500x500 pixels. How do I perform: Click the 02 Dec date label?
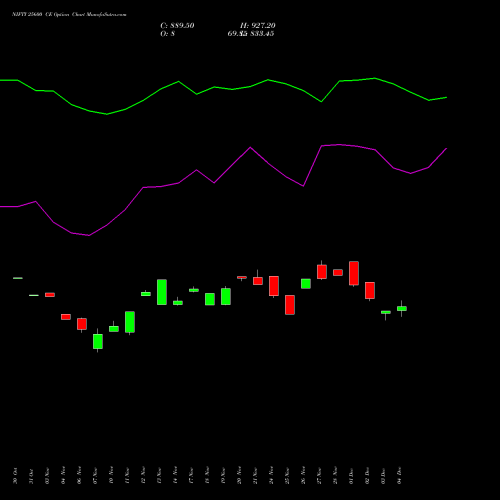point(367,476)
